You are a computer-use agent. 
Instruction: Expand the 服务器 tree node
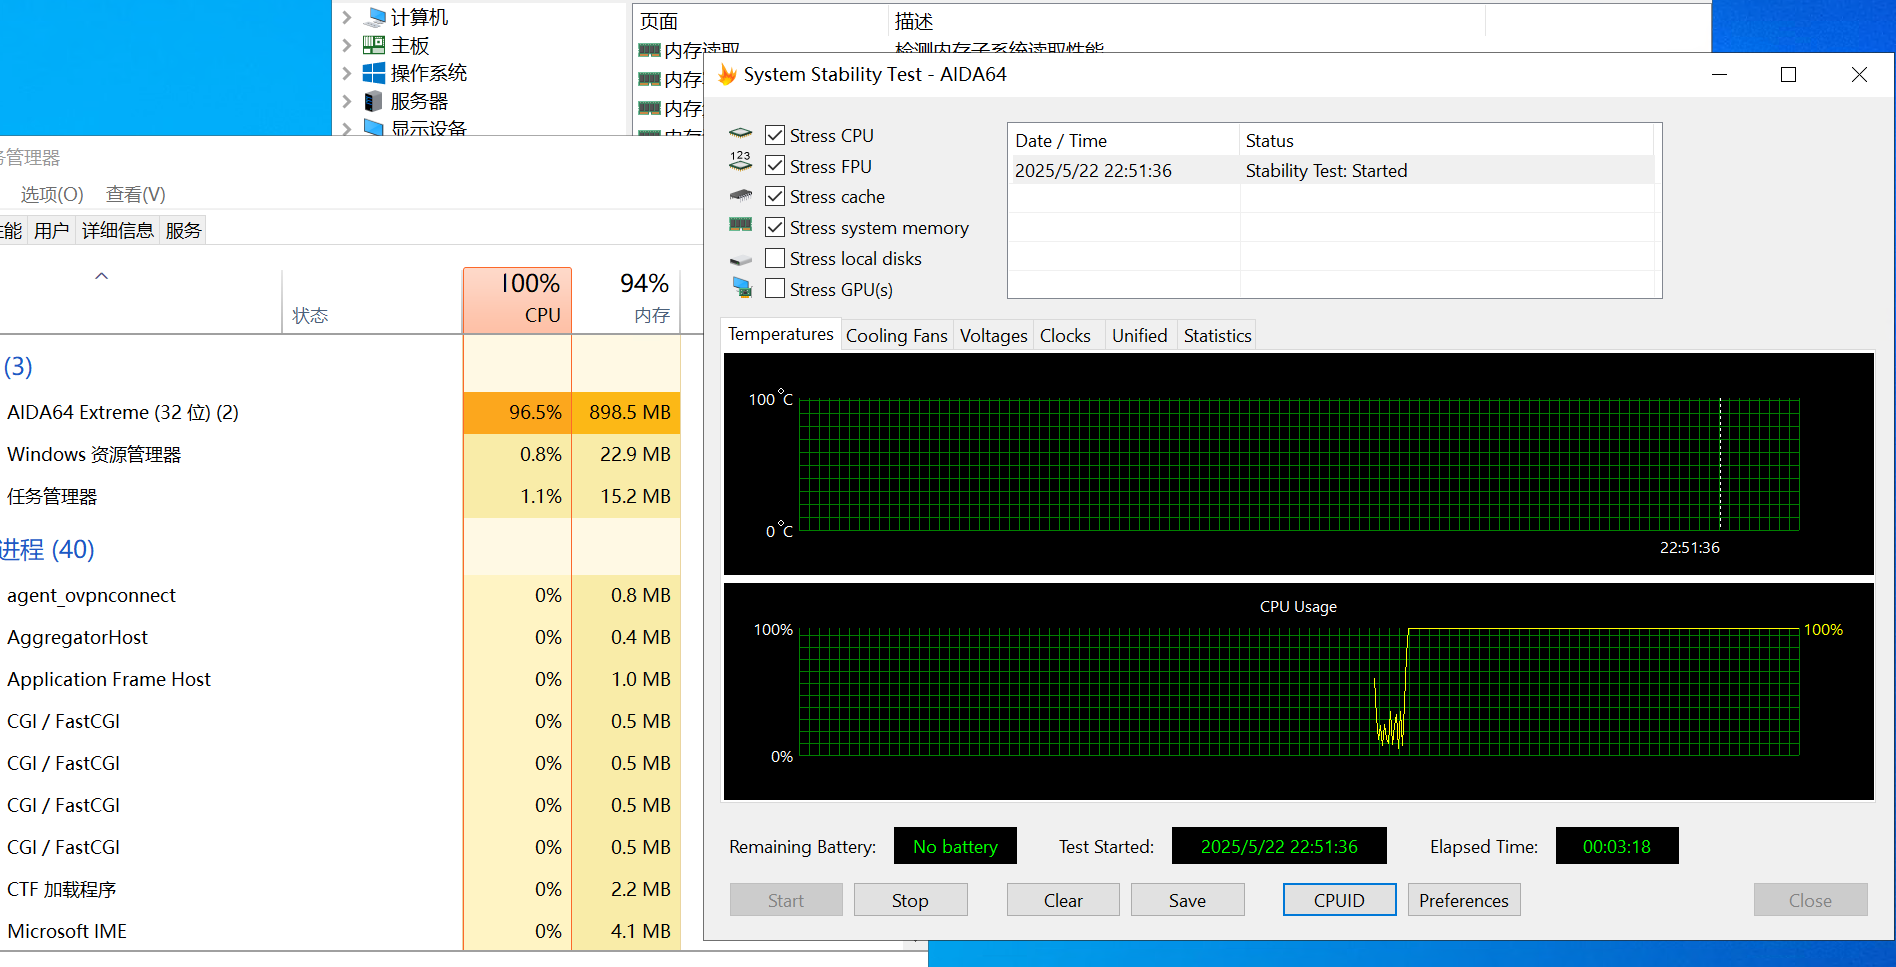[x=347, y=101]
